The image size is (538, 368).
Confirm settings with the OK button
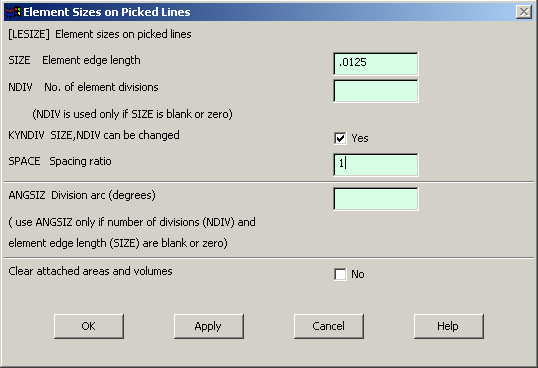89,326
